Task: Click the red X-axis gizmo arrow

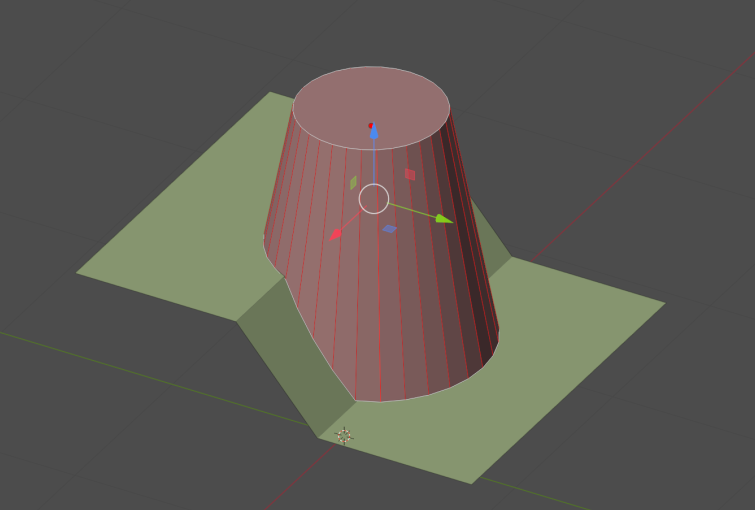Action: click(336, 235)
